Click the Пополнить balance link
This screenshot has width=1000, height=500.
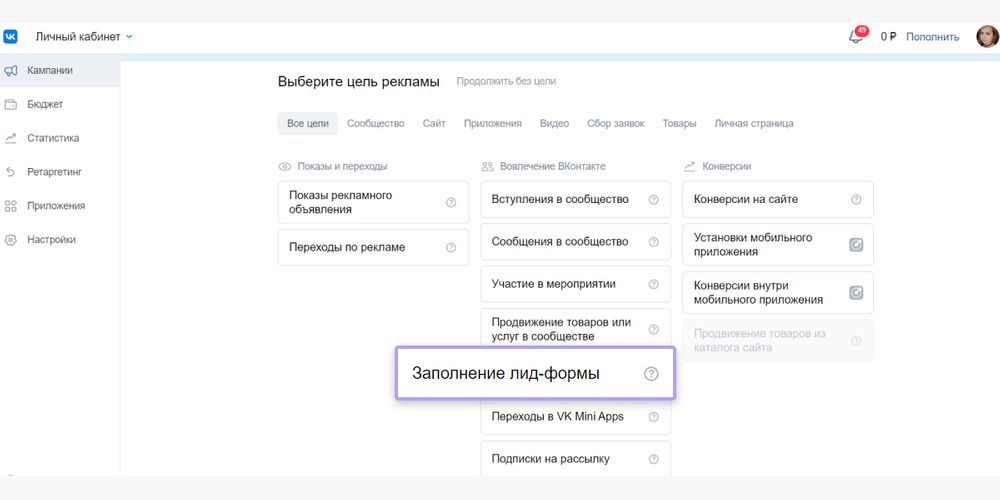coord(932,37)
